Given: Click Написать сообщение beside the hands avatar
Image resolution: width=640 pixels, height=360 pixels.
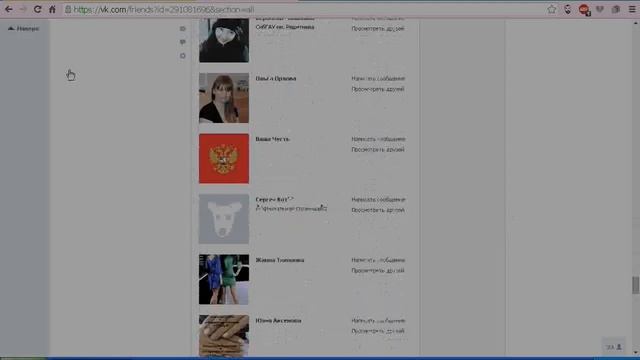Looking at the screenshot, I should point(378,321).
